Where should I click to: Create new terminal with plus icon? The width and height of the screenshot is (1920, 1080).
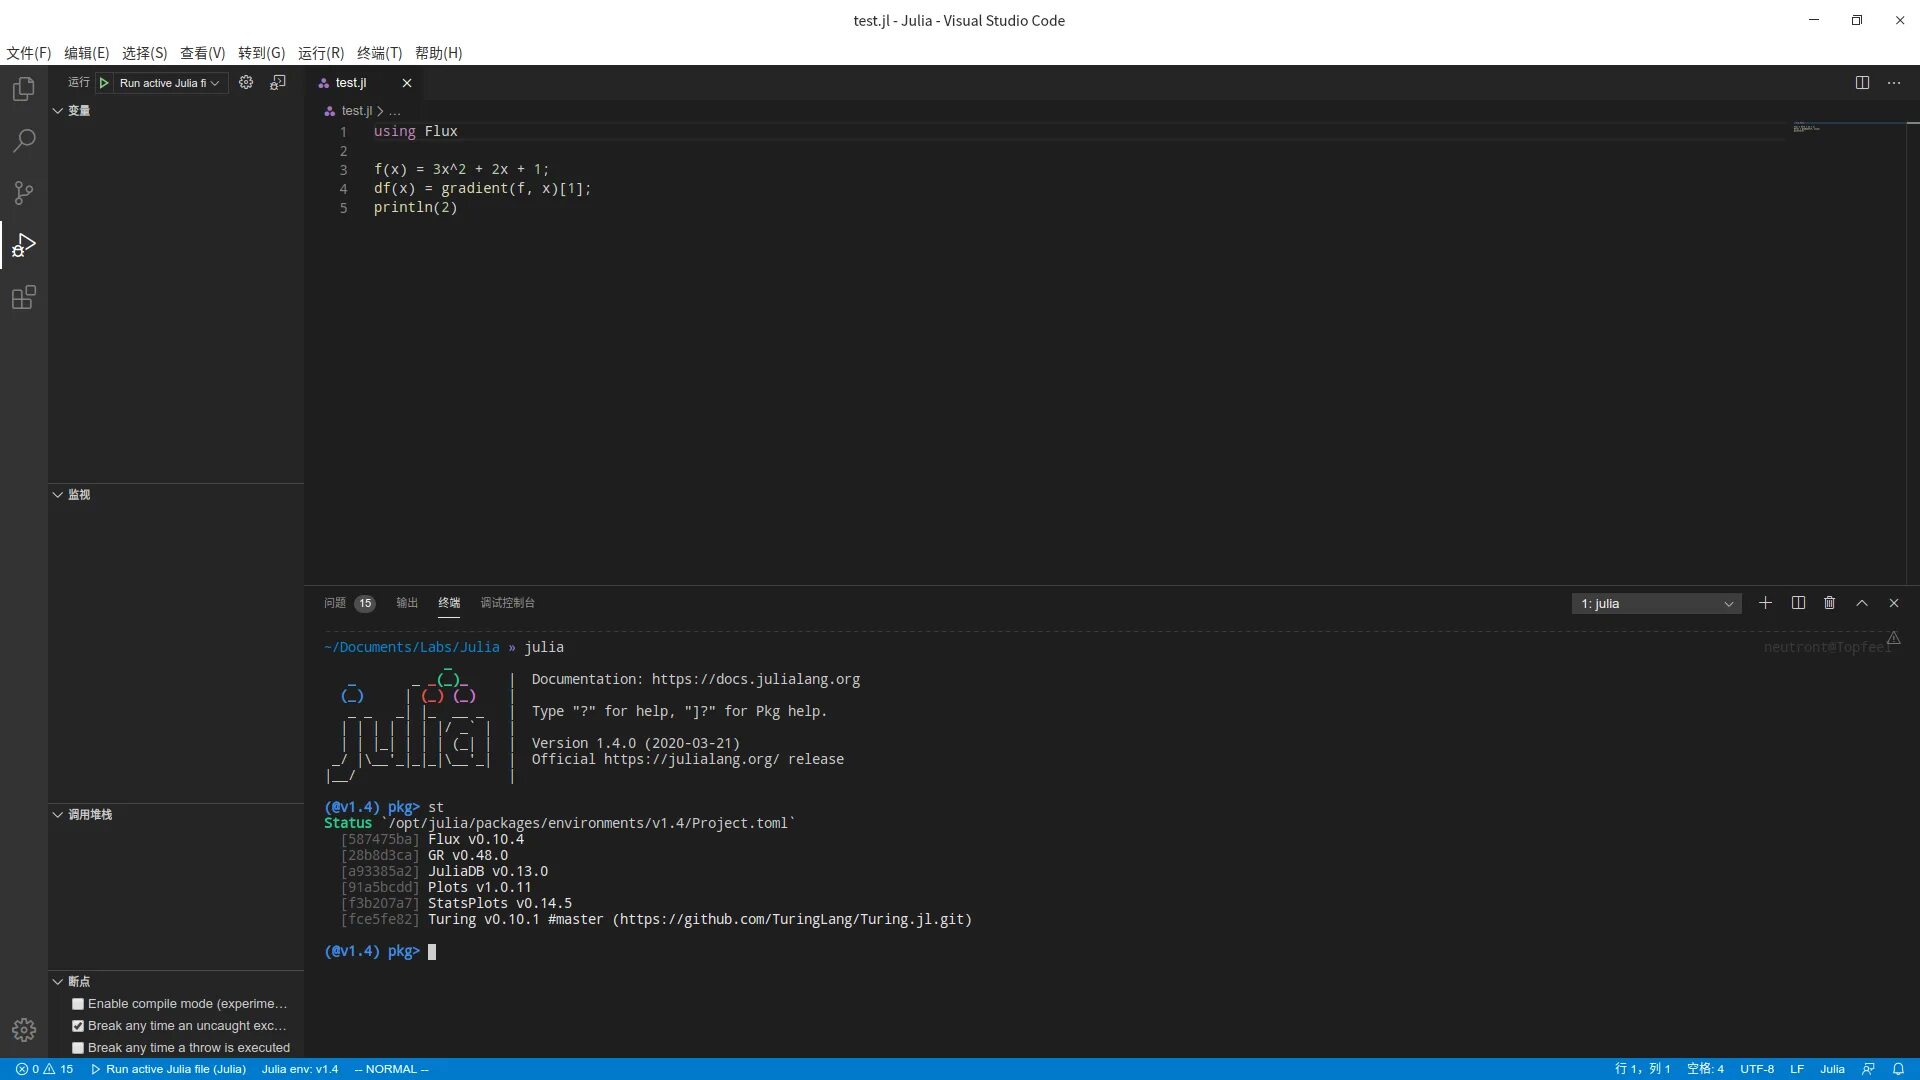(x=1765, y=603)
